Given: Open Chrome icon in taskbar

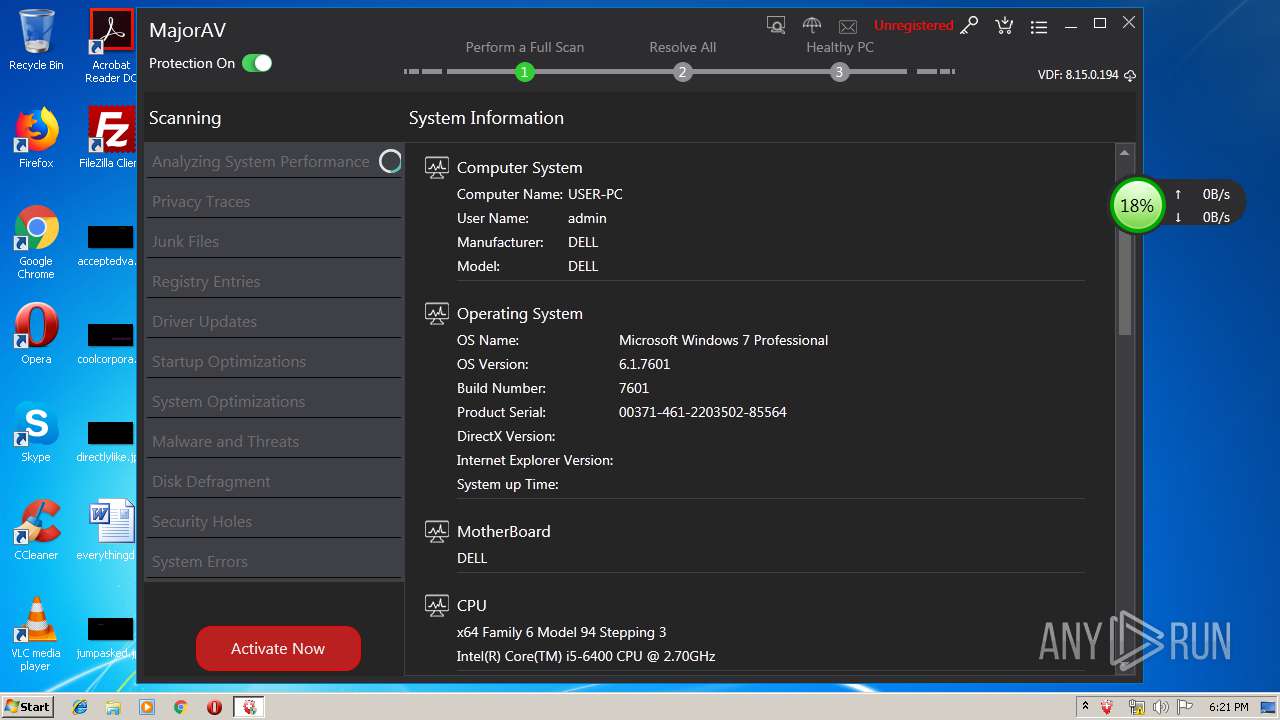Looking at the screenshot, I should 180,707.
